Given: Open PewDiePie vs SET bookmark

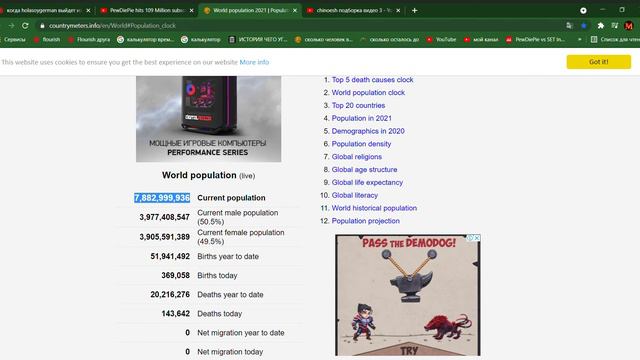Looking at the screenshot, I should [x=535, y=40].
